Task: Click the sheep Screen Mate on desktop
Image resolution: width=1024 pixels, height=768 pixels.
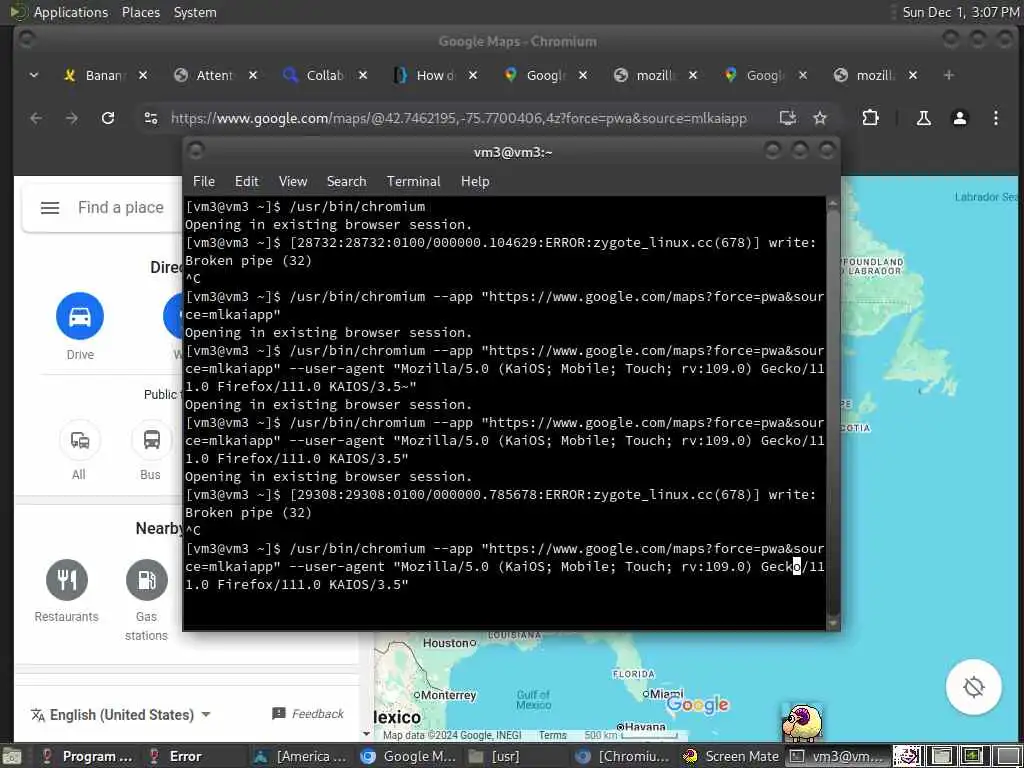Action: point(803,722)
